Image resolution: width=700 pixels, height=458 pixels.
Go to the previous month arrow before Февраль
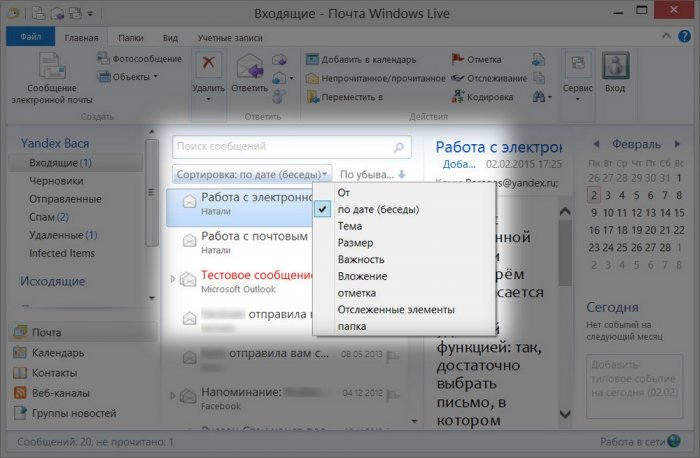click(x=596, y=144)
